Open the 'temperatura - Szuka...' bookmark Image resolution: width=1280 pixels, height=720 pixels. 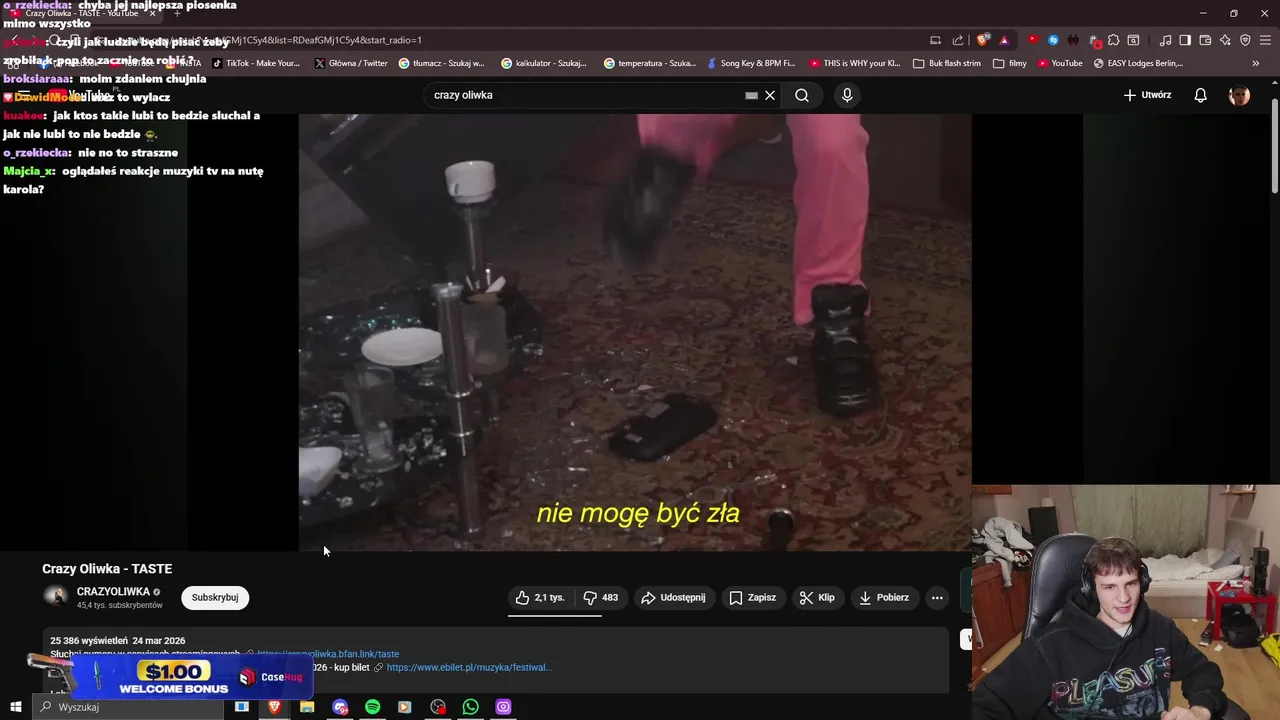click(650, 63)
